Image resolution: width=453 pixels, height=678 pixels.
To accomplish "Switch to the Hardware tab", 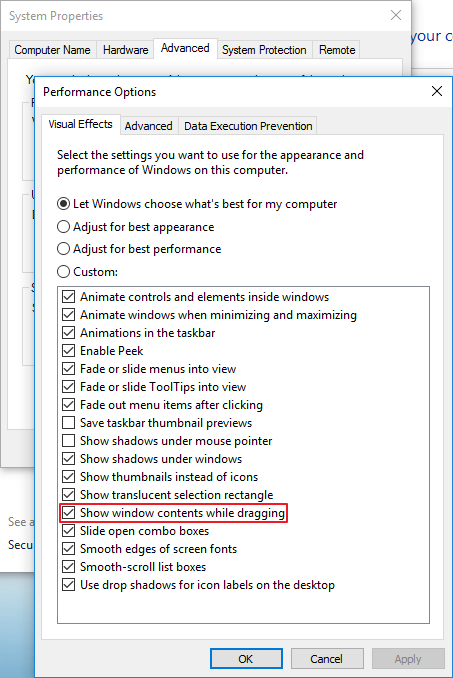I will (125, 50).
